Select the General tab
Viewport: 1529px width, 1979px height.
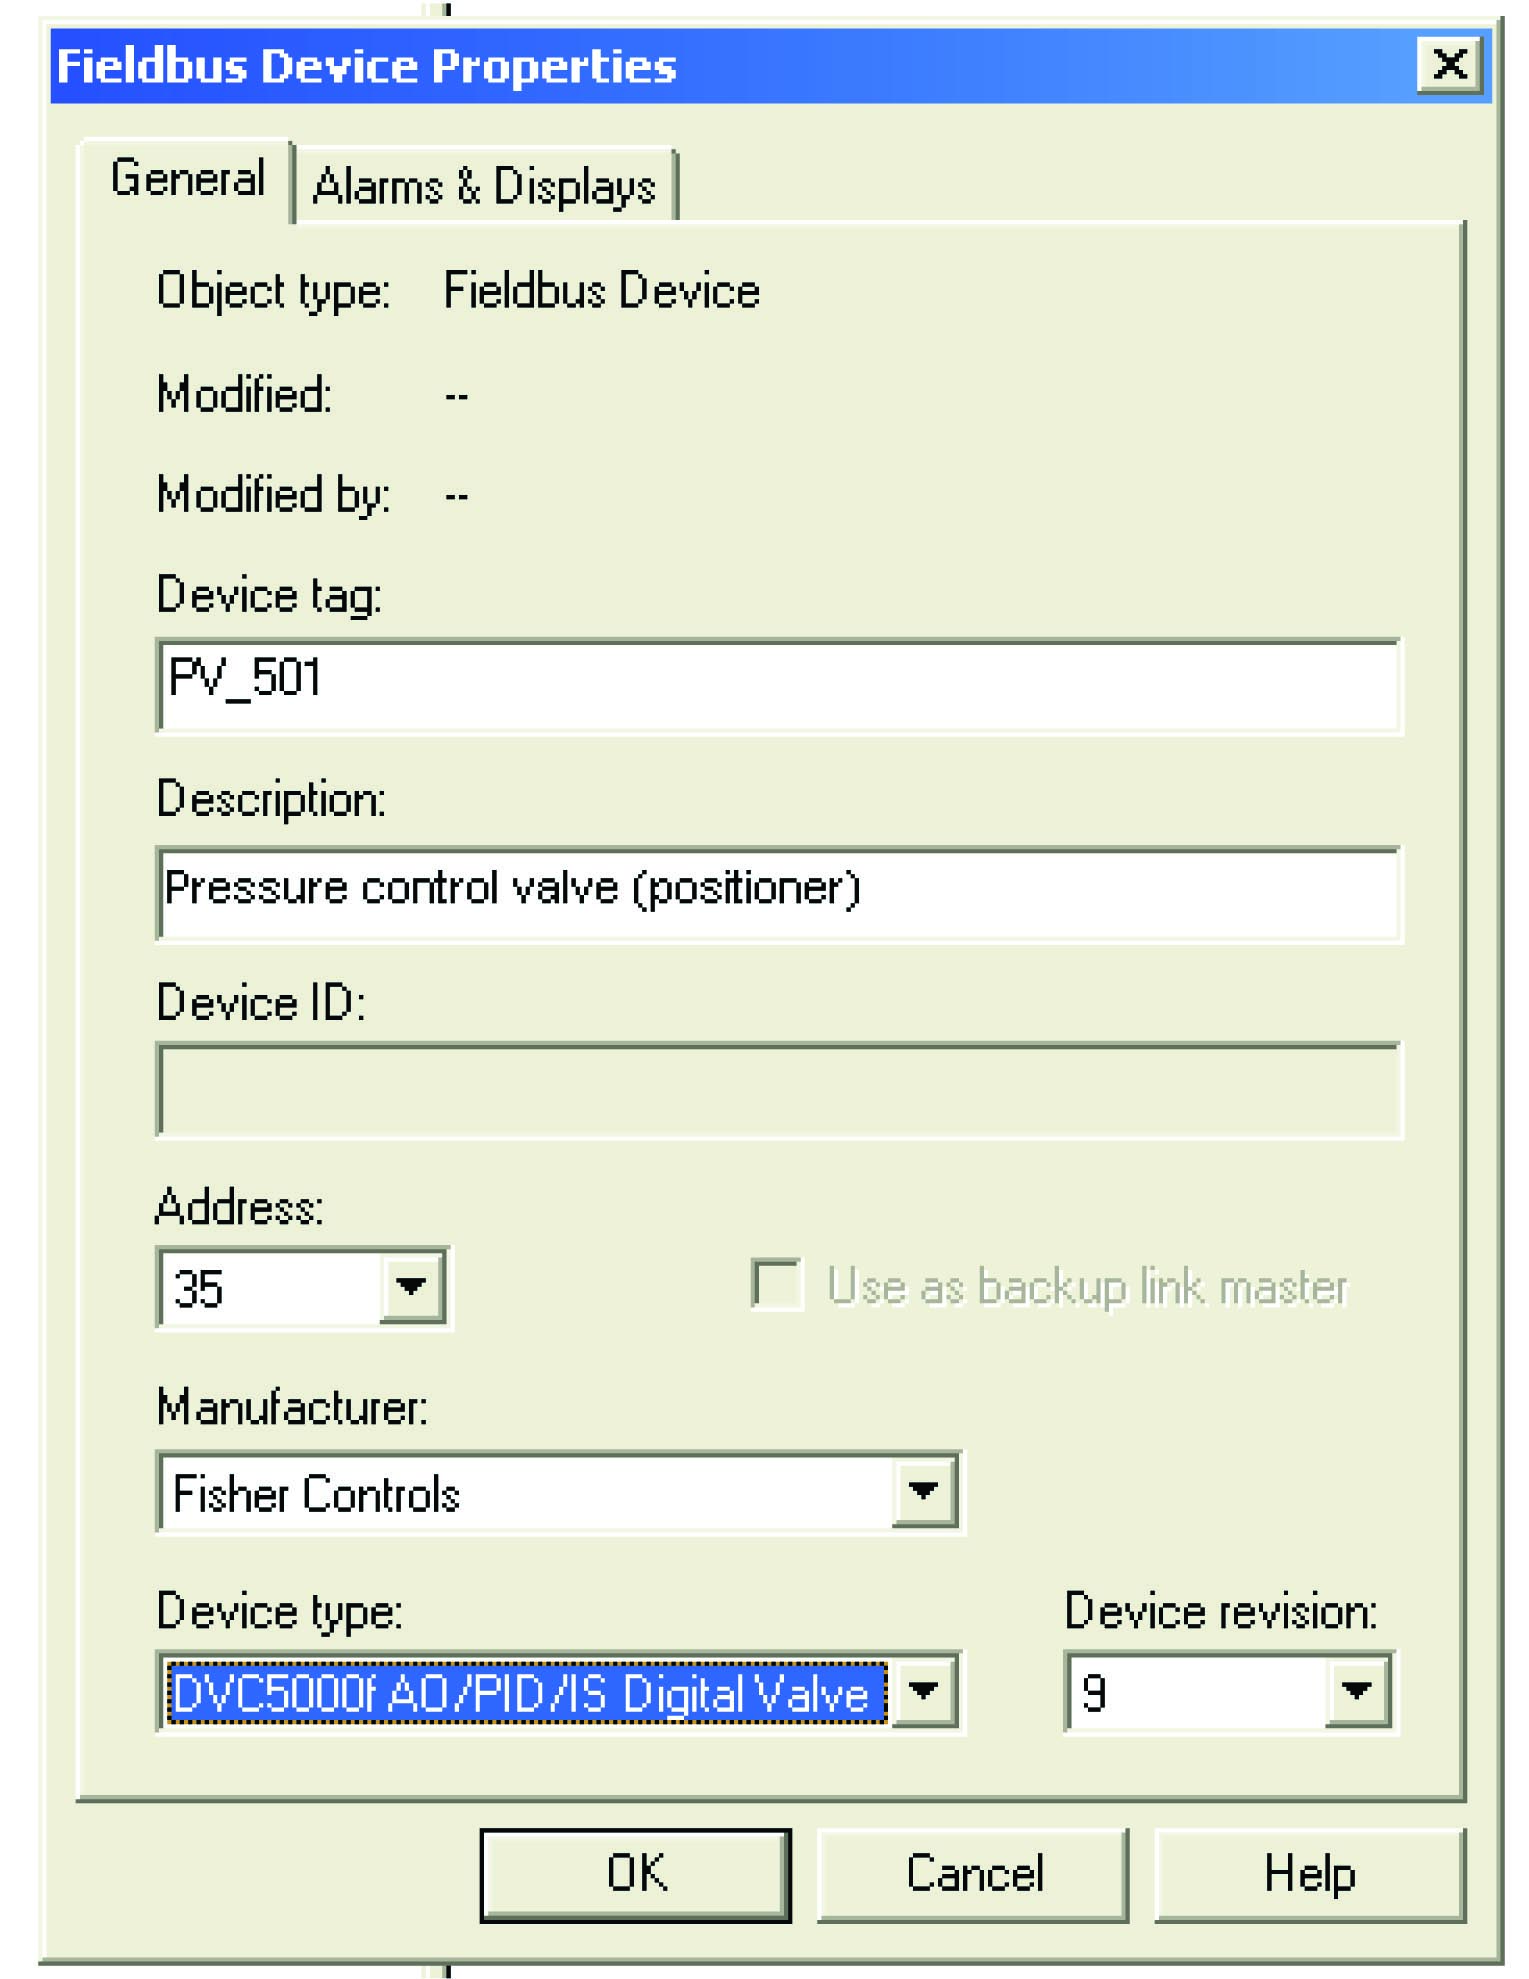pyautogui.click(x=187, y=179)
